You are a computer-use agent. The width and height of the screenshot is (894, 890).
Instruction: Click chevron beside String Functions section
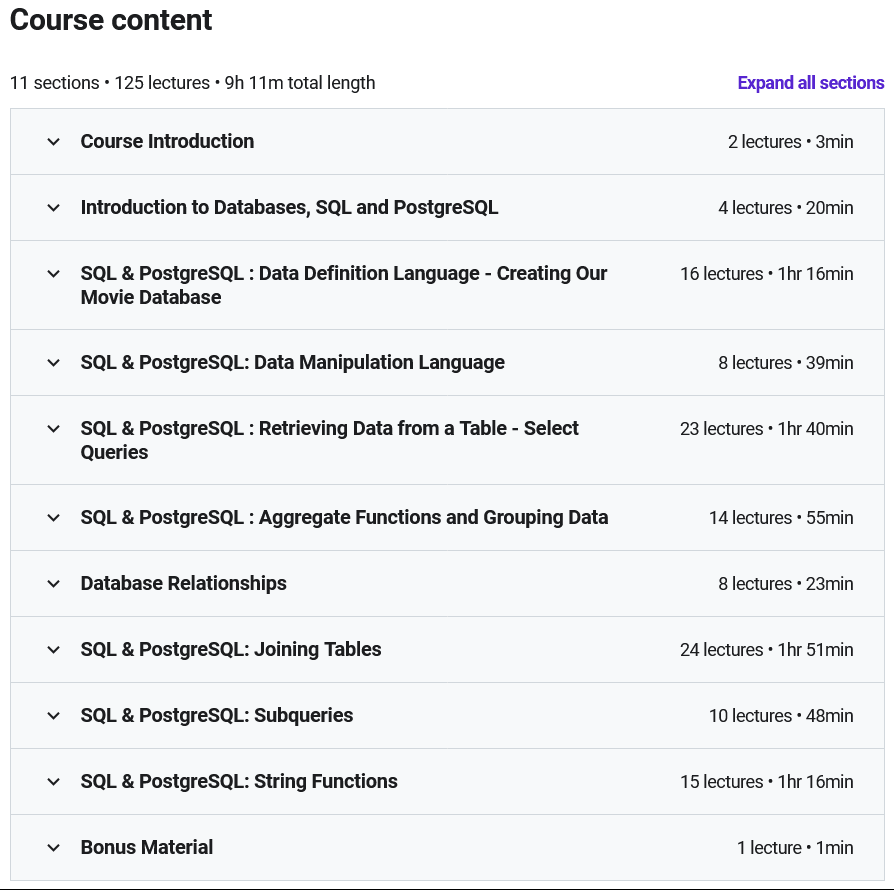pos(54,782)
